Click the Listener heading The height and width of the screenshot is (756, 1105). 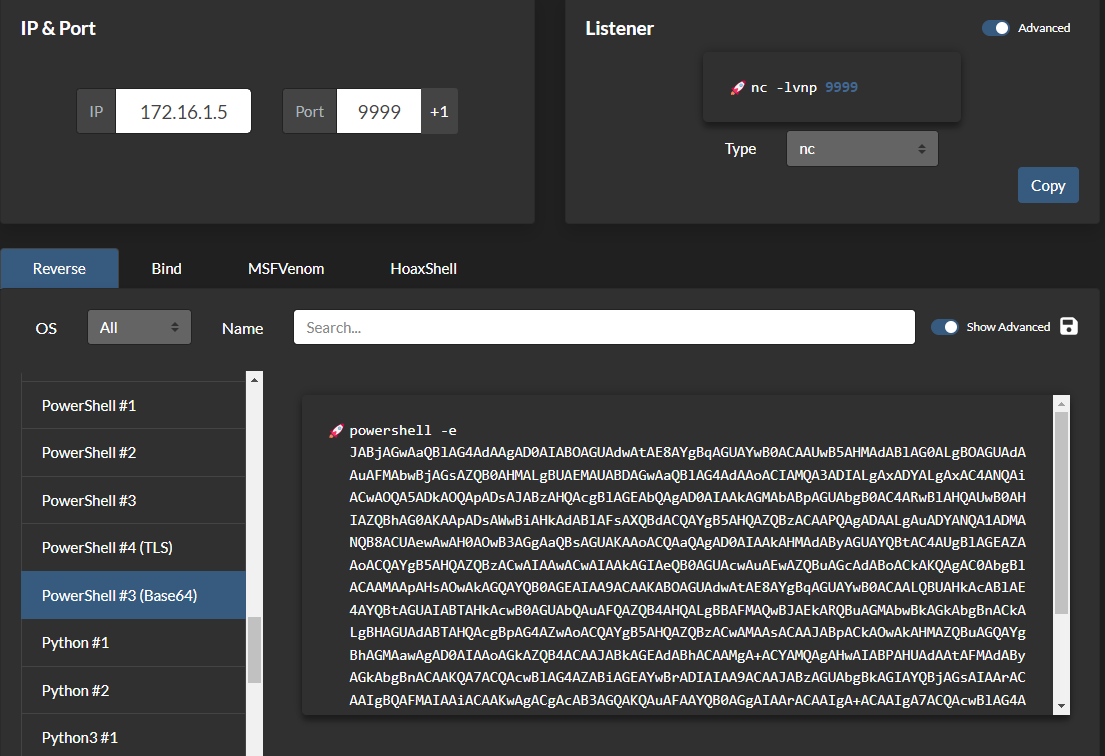619,28
